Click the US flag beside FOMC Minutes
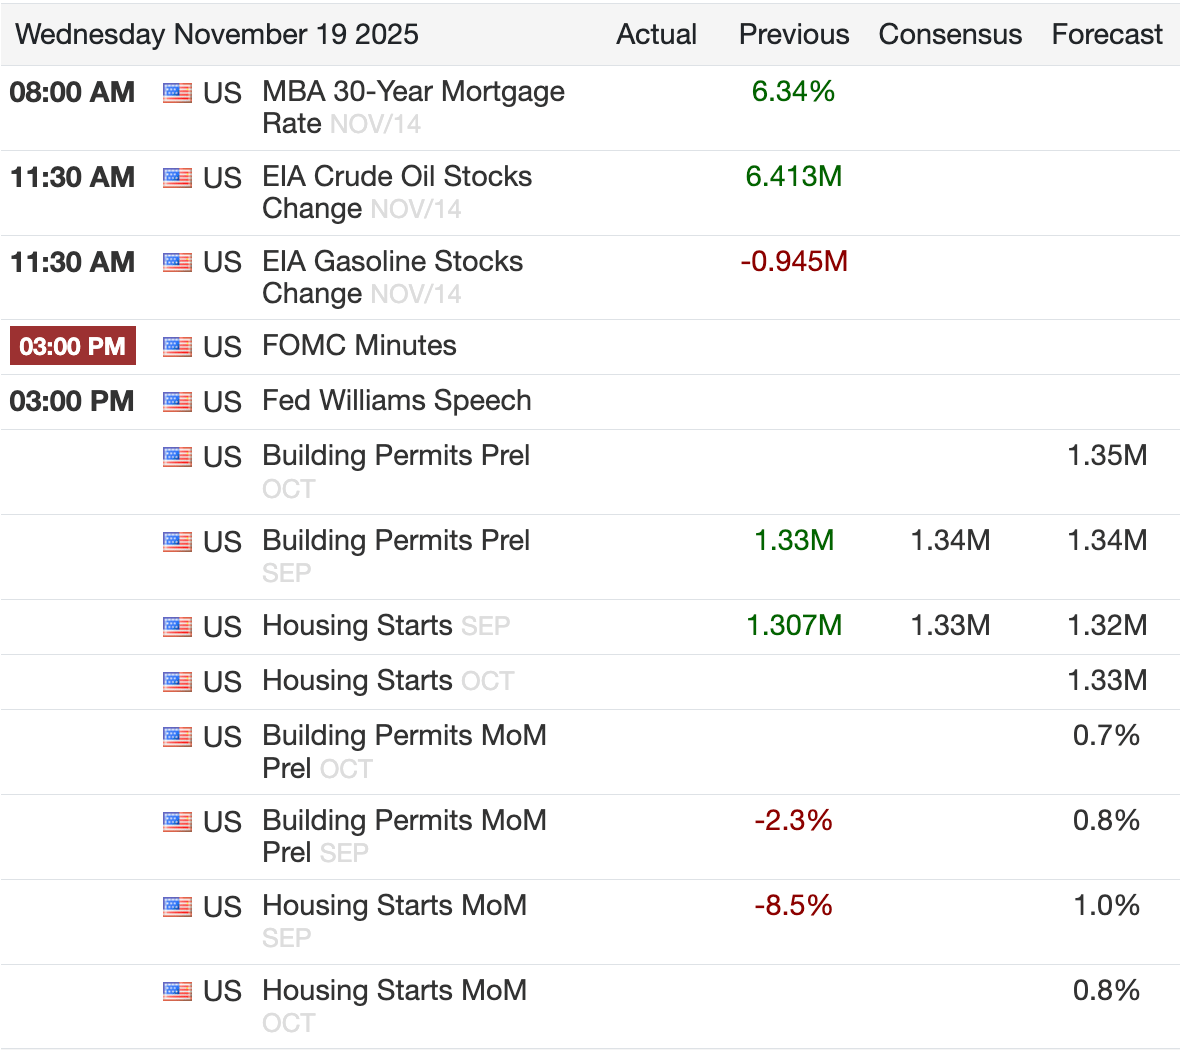This screenshot has height=1050, width=1180. 177,346
